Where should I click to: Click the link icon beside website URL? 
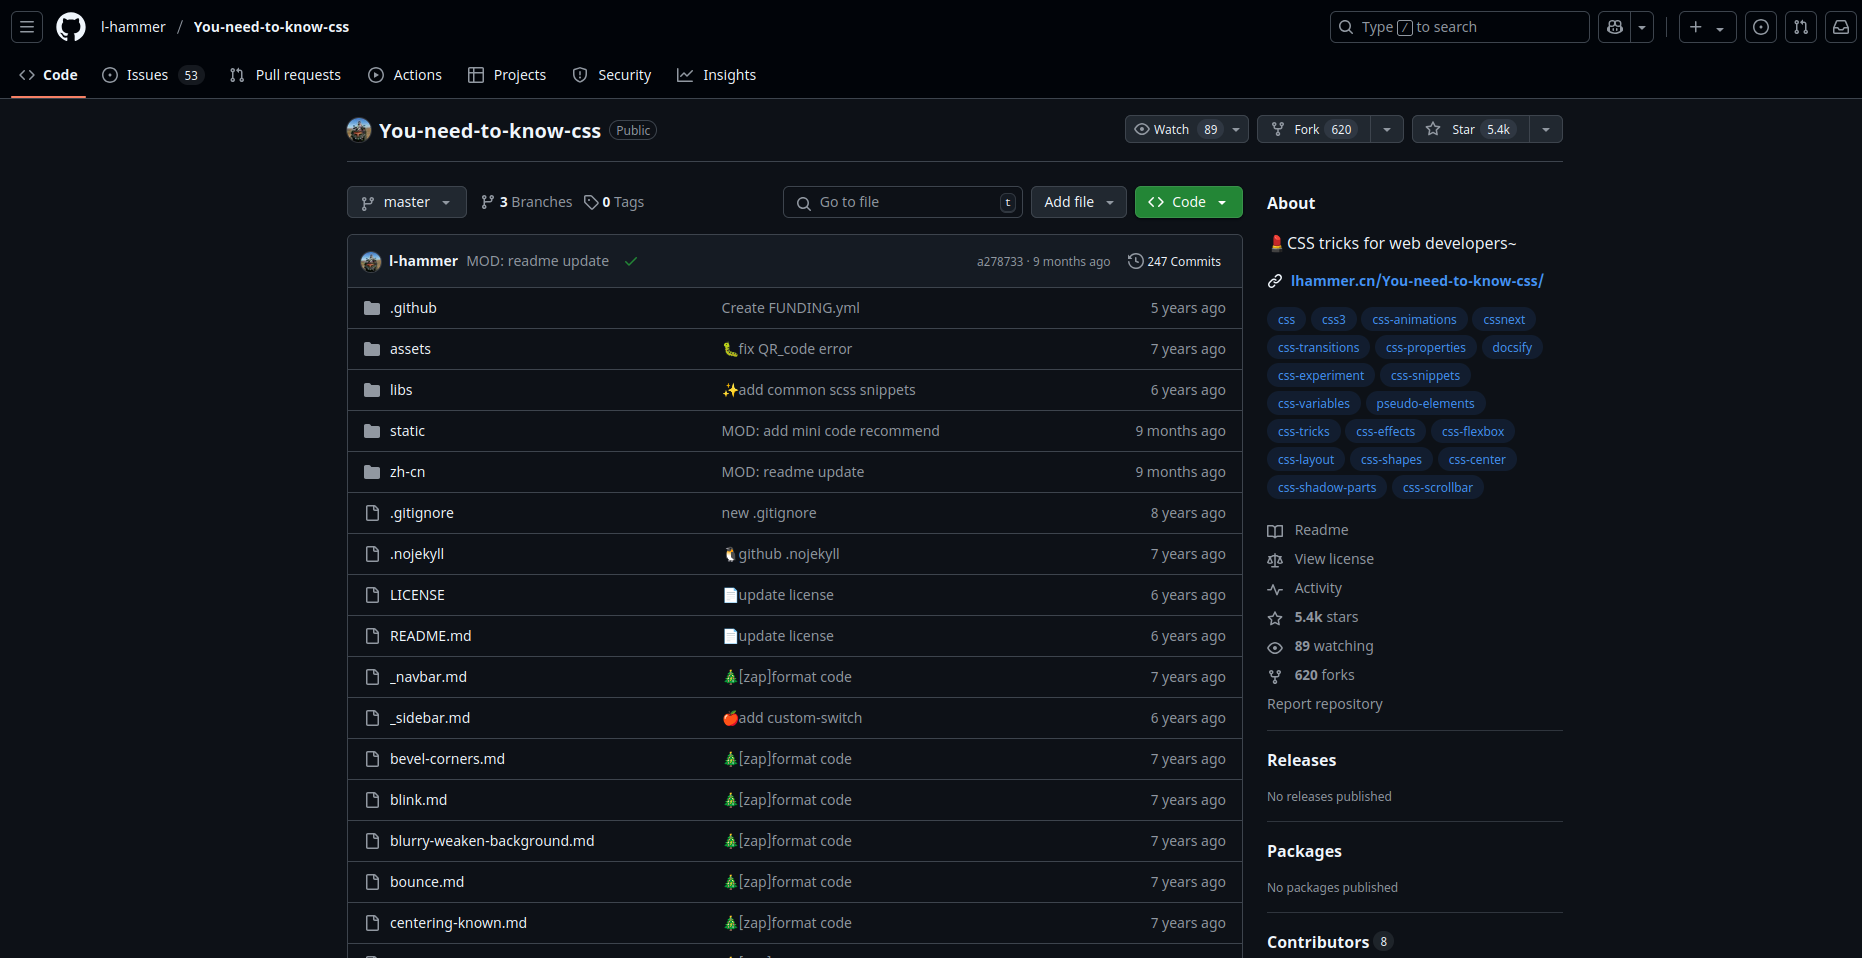[x=1275, y=281]
